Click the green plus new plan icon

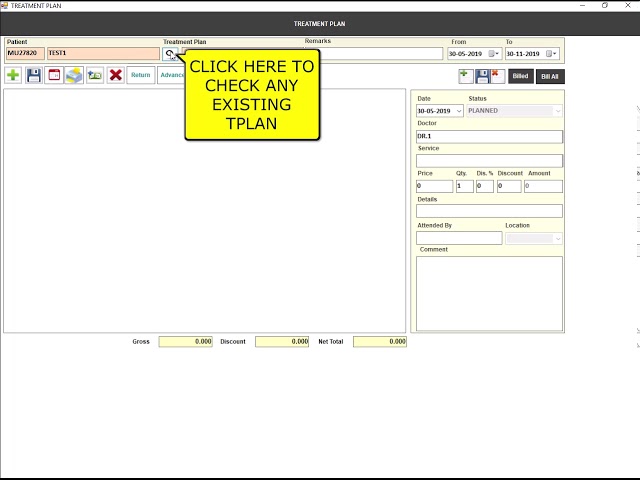tap(13, 75)
